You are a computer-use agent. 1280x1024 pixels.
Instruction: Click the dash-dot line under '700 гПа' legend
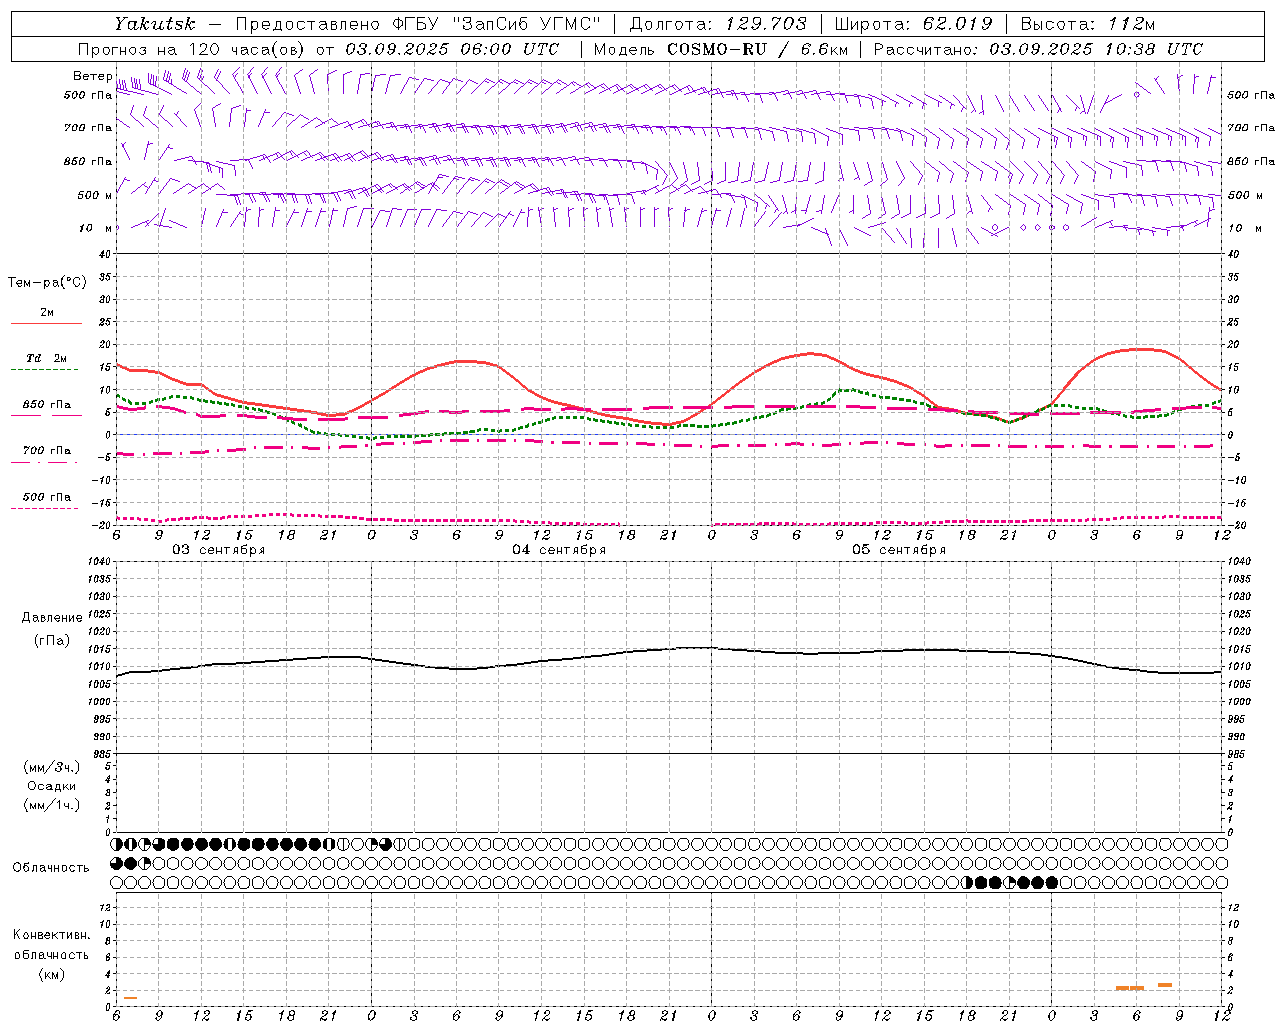(x=45, y=462)
